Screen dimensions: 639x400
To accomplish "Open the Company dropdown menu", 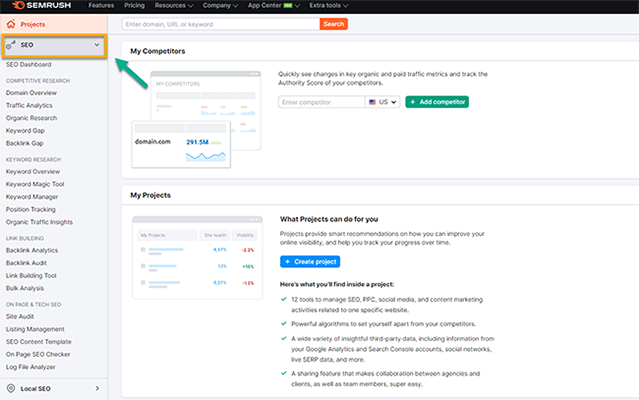I will click(220, 5).
